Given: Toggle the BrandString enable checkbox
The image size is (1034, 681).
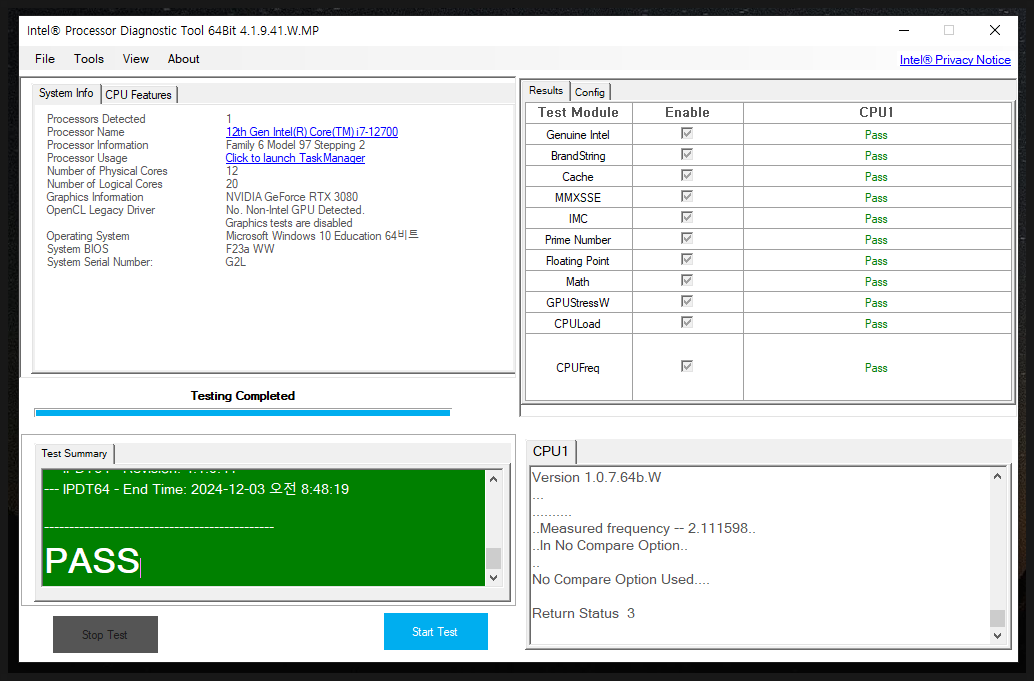Looking at the screenshot, I should [686, 154].
